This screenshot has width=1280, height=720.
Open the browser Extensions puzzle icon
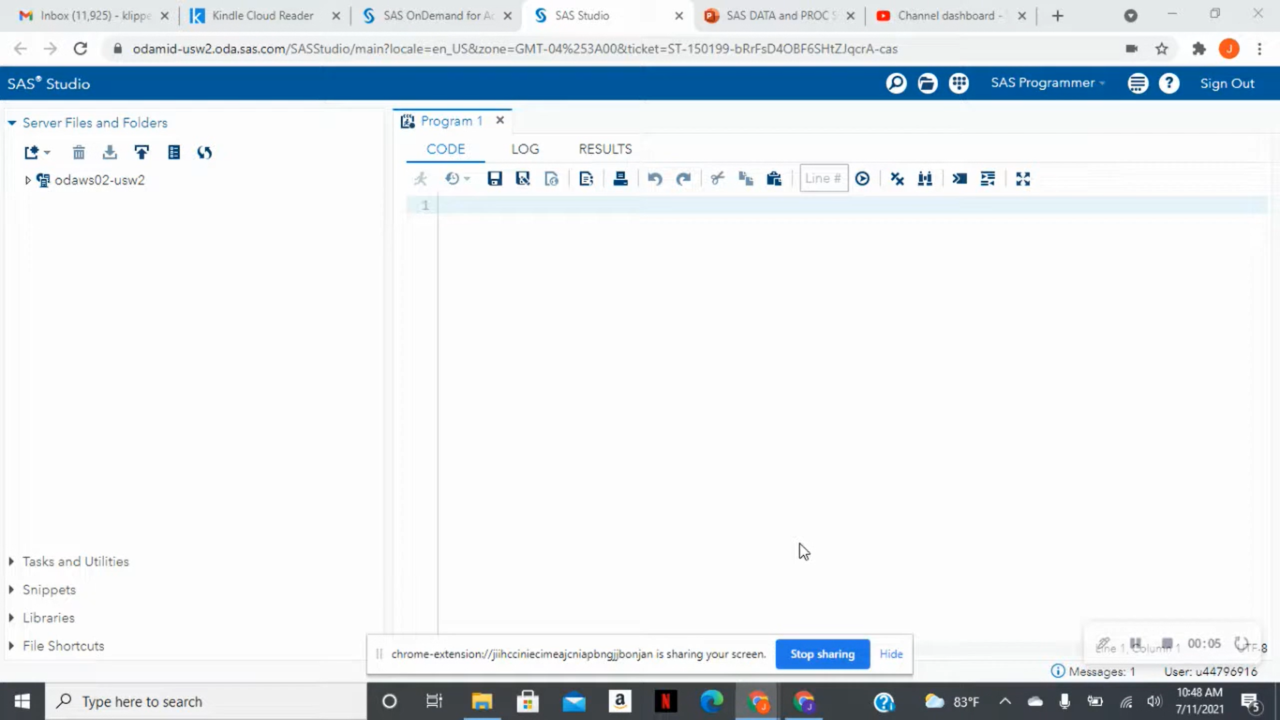(x=1199, y=48)
